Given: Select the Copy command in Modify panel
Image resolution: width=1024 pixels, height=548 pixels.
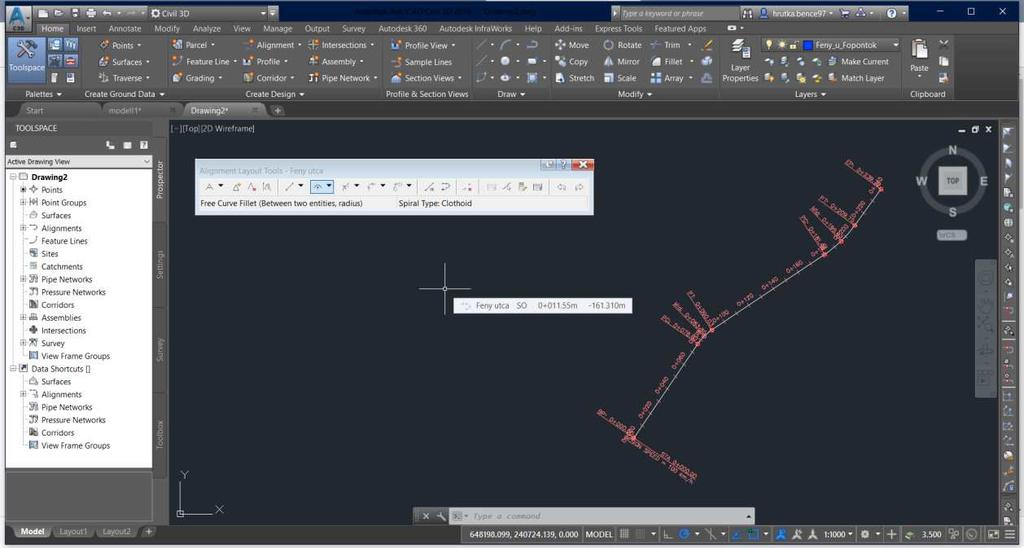Looking at the screenshot, I should pyautogui.click(x=572, y=61).
